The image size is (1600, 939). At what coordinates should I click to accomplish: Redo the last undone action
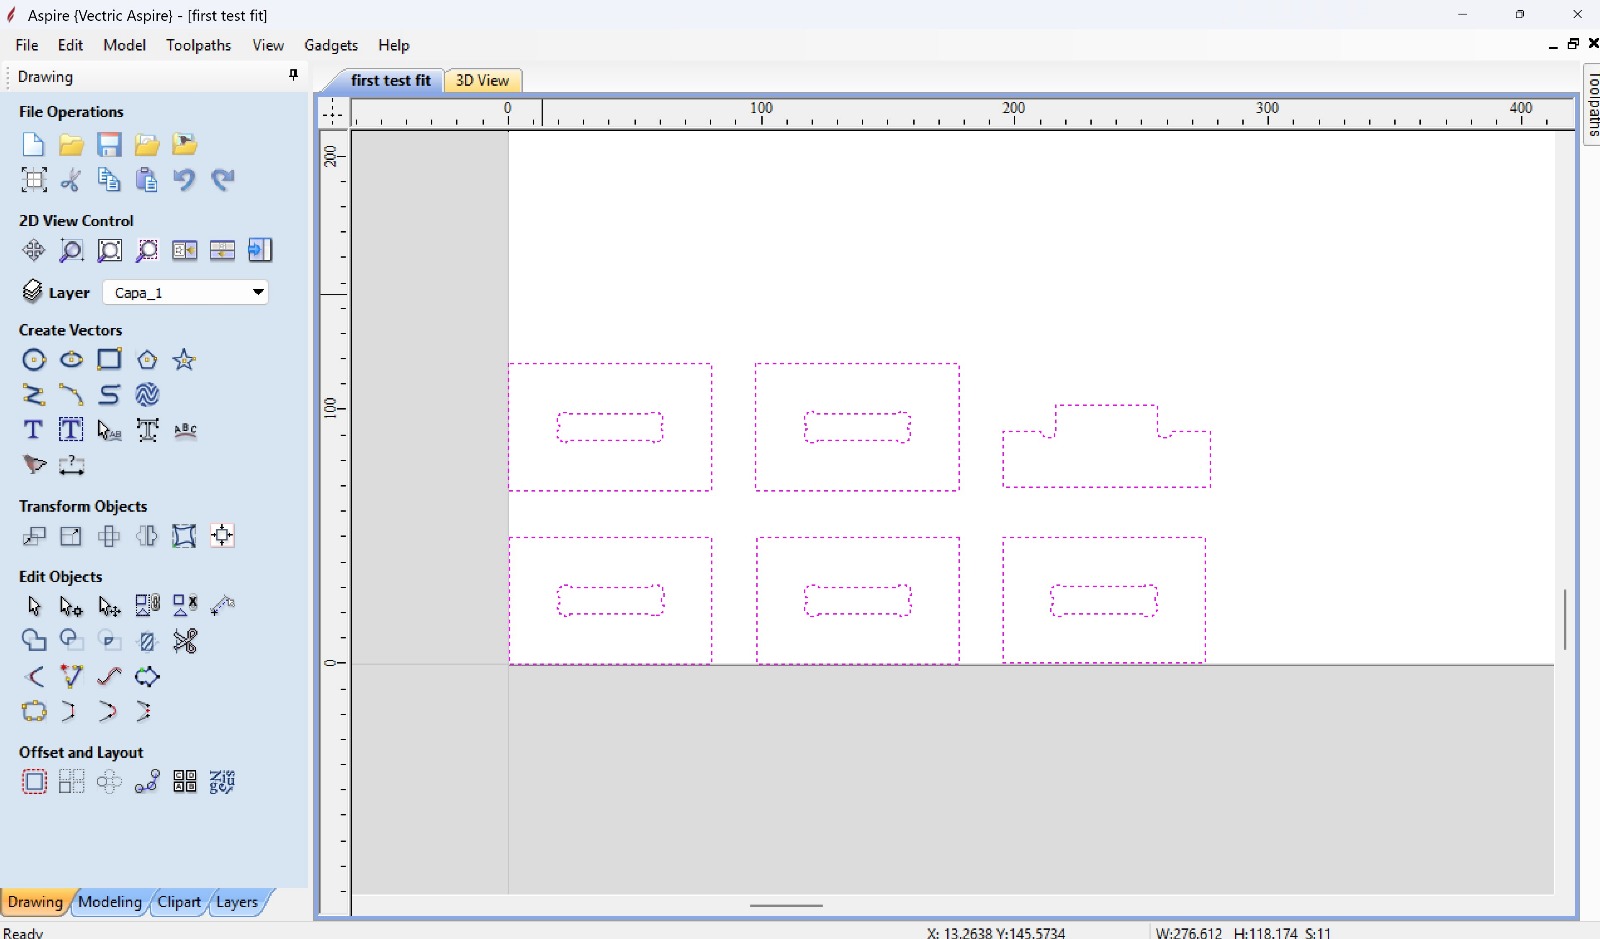point(223,180)
